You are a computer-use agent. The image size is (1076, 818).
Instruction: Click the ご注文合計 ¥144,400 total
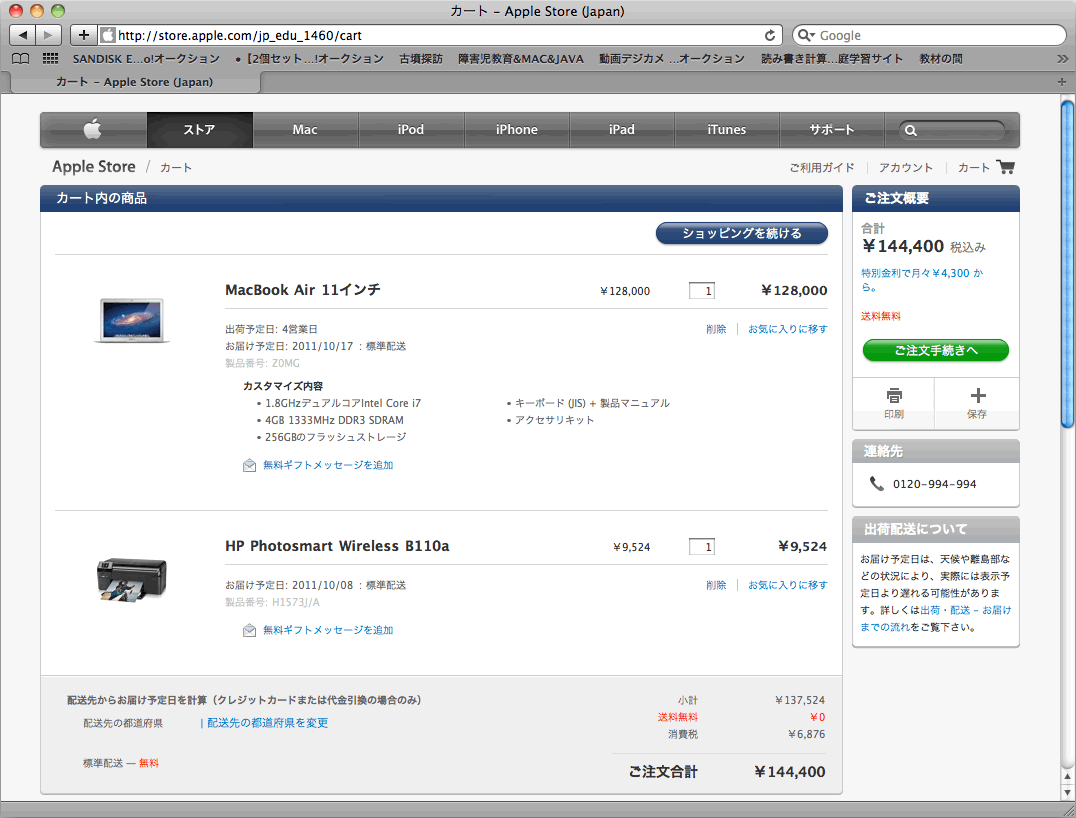[x=789, y=772]
